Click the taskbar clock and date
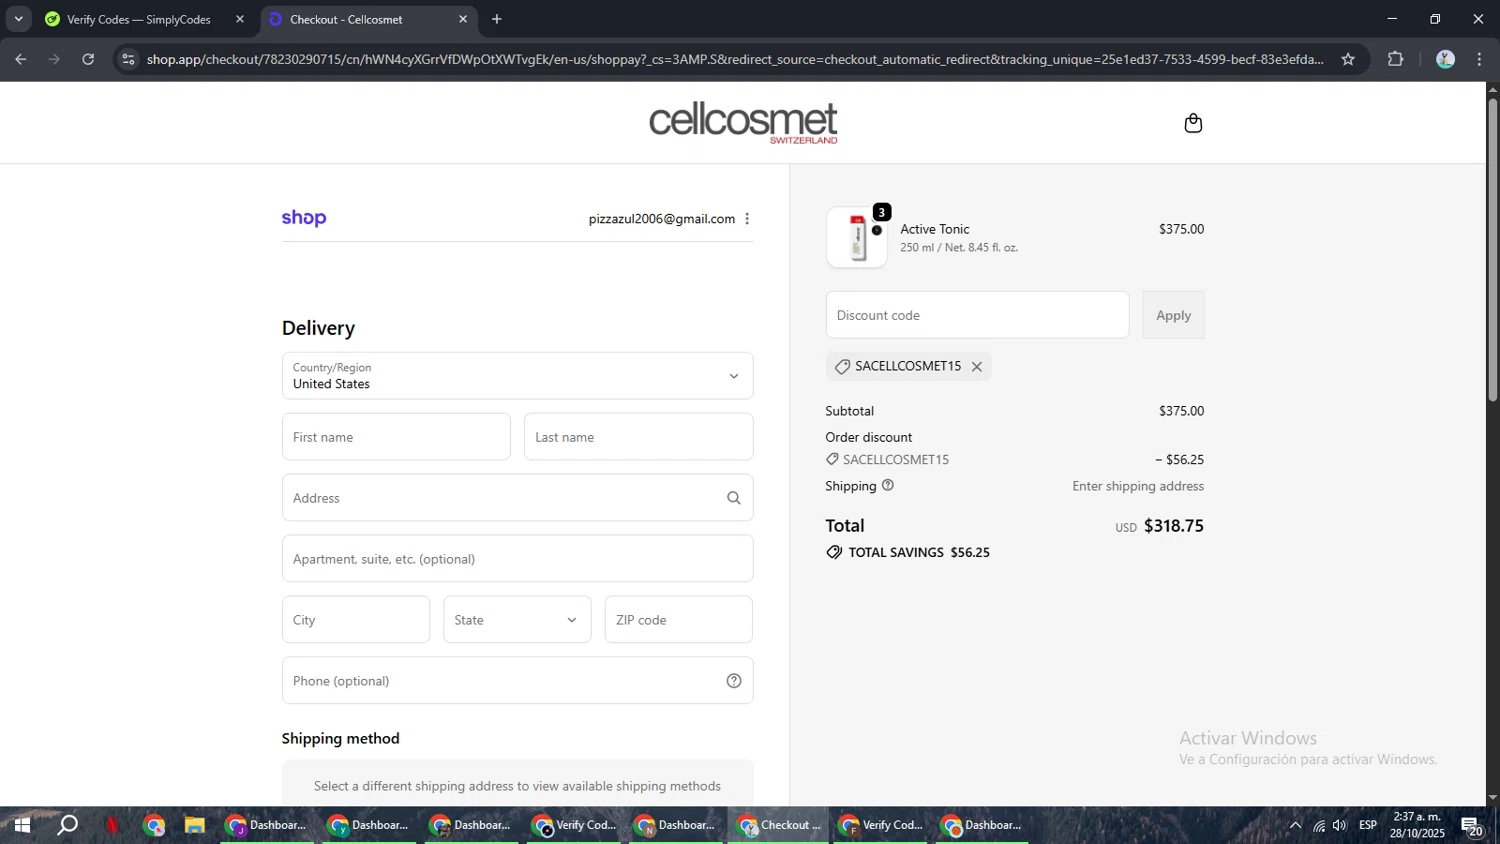This screenshot has height=844, width=1500. coord(1417,825)
